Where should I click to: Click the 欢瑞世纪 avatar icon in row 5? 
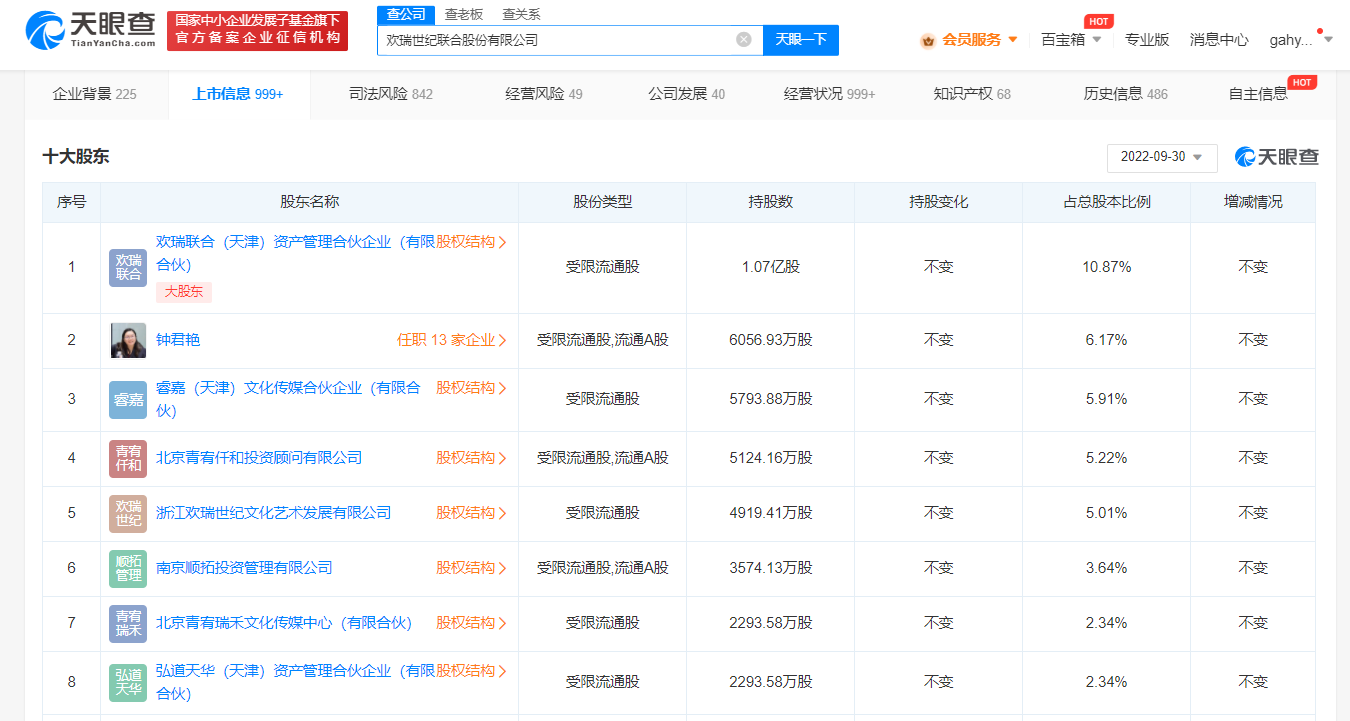127,512
